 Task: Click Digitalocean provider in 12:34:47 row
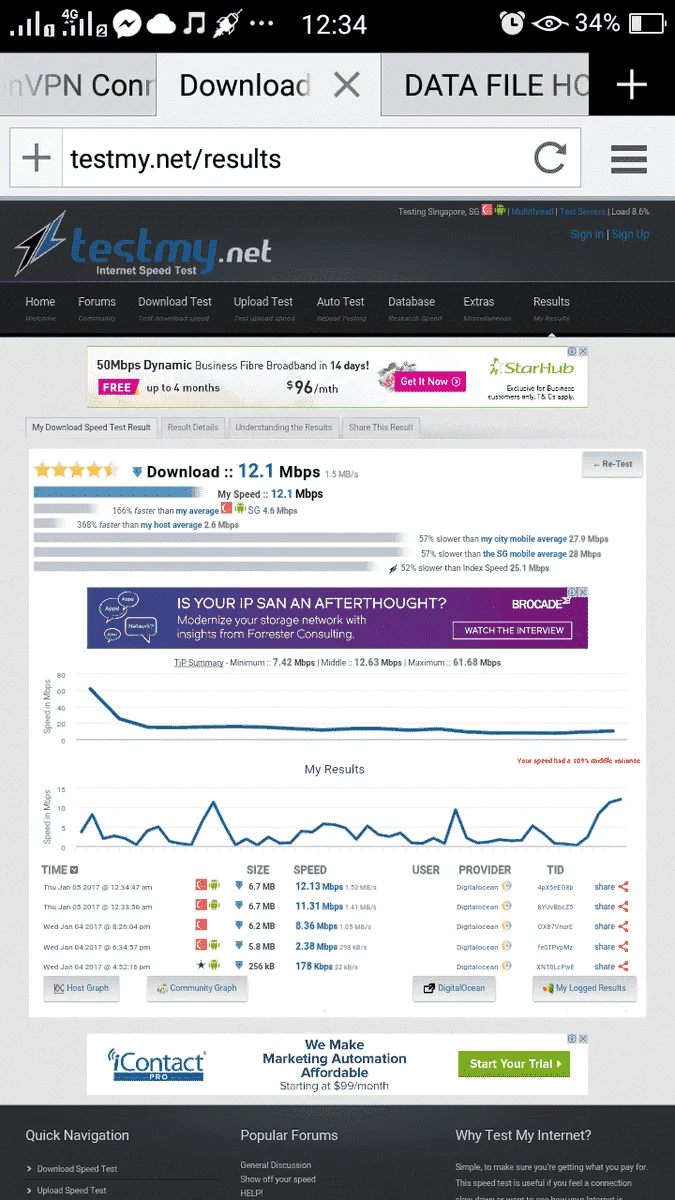477,887
